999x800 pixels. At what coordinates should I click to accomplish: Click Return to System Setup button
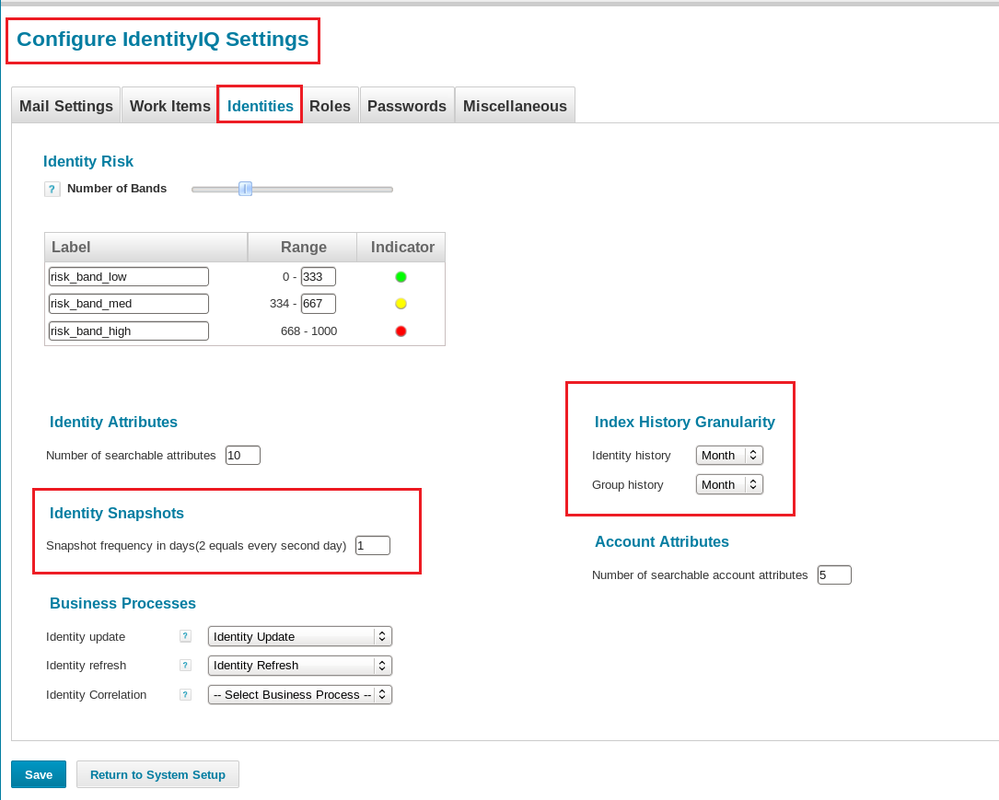pyautogui.click(x=158, y=774)
